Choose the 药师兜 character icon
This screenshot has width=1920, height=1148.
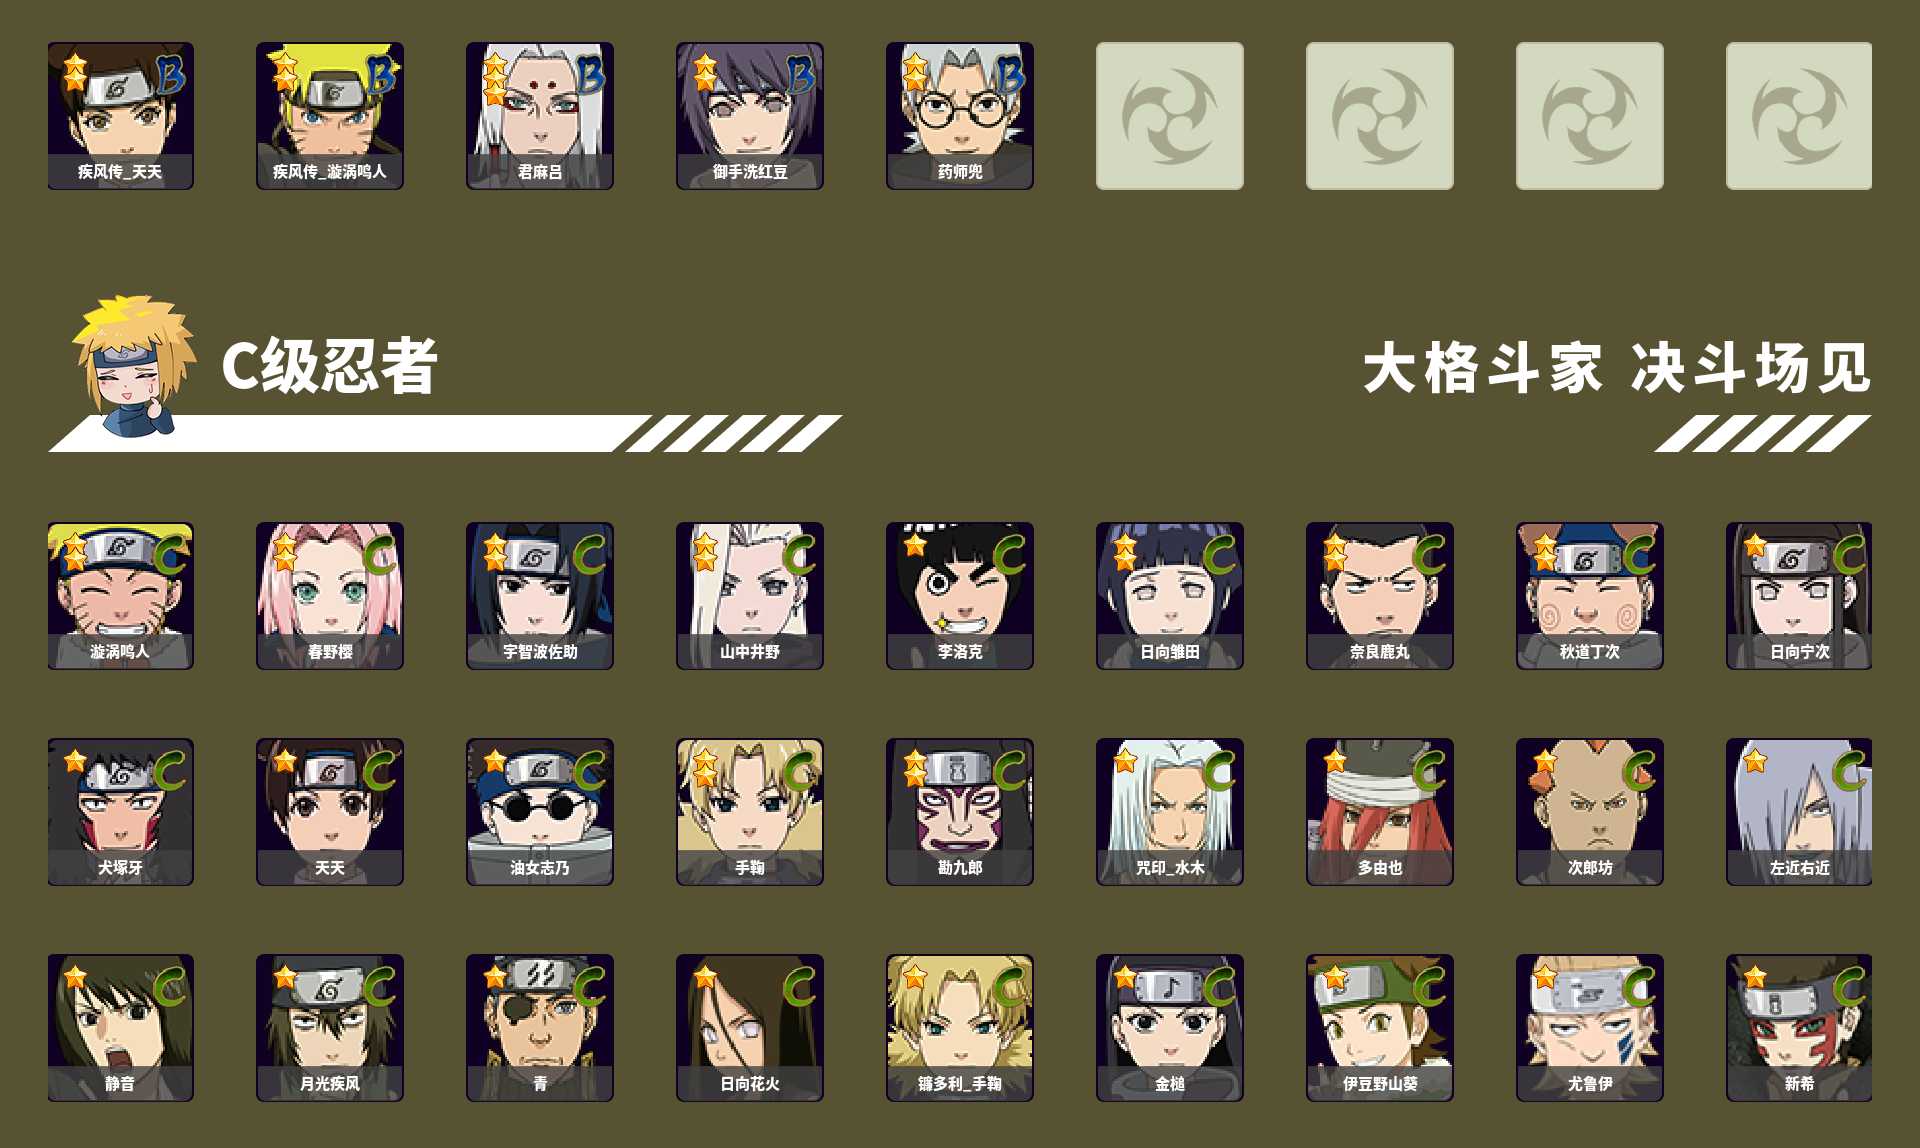(960, 116)
